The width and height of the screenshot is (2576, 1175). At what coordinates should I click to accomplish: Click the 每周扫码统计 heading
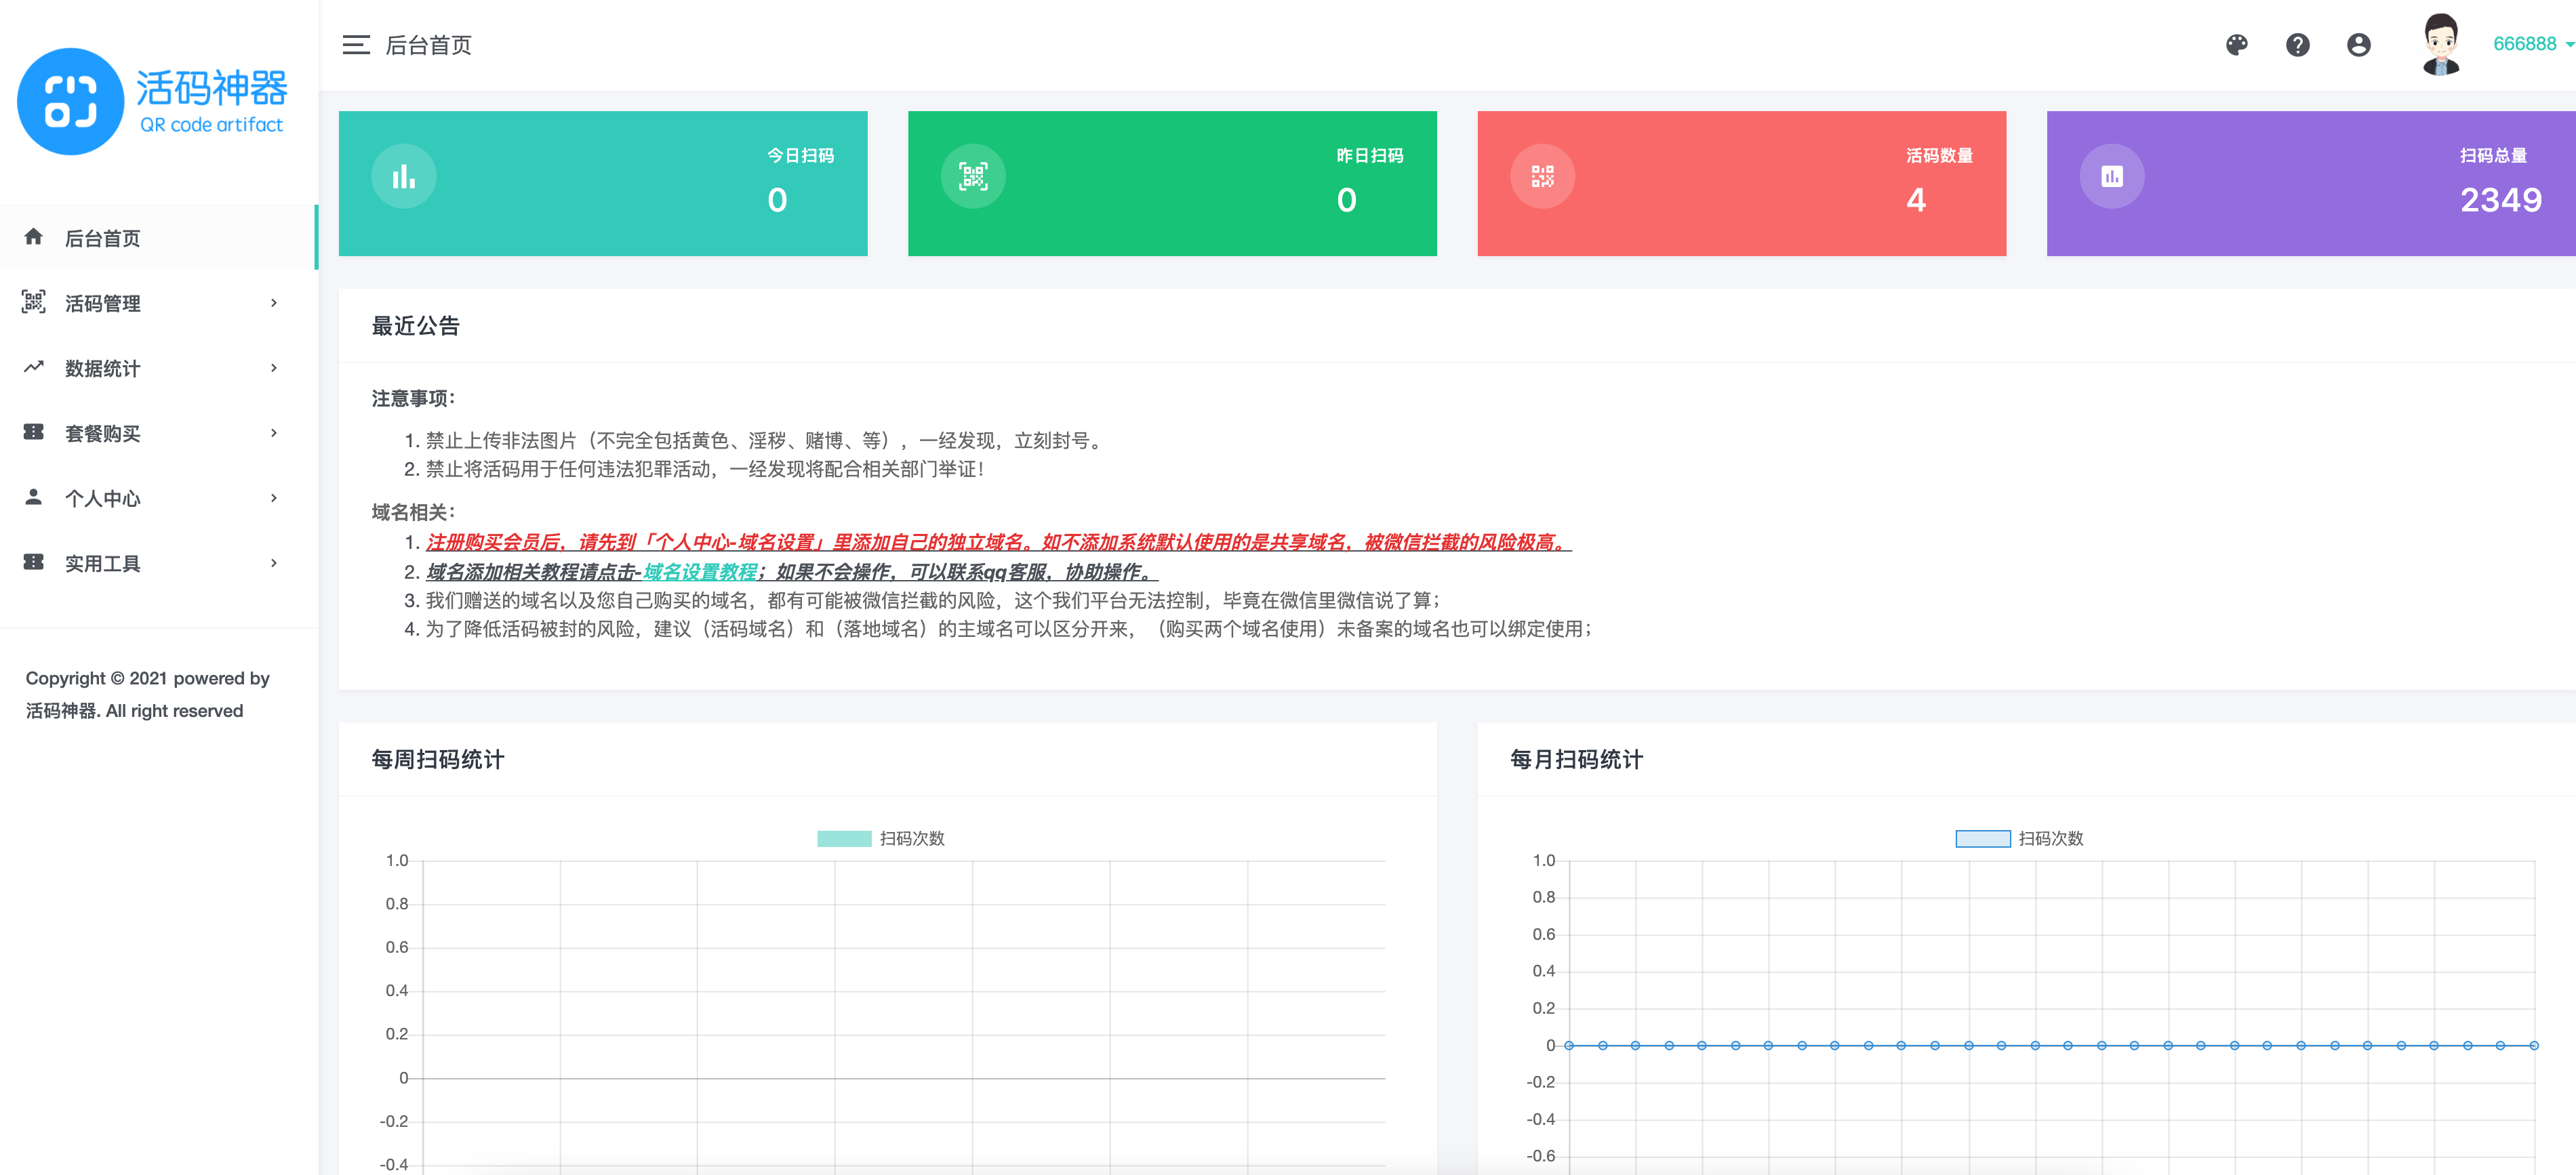[438, 760]
